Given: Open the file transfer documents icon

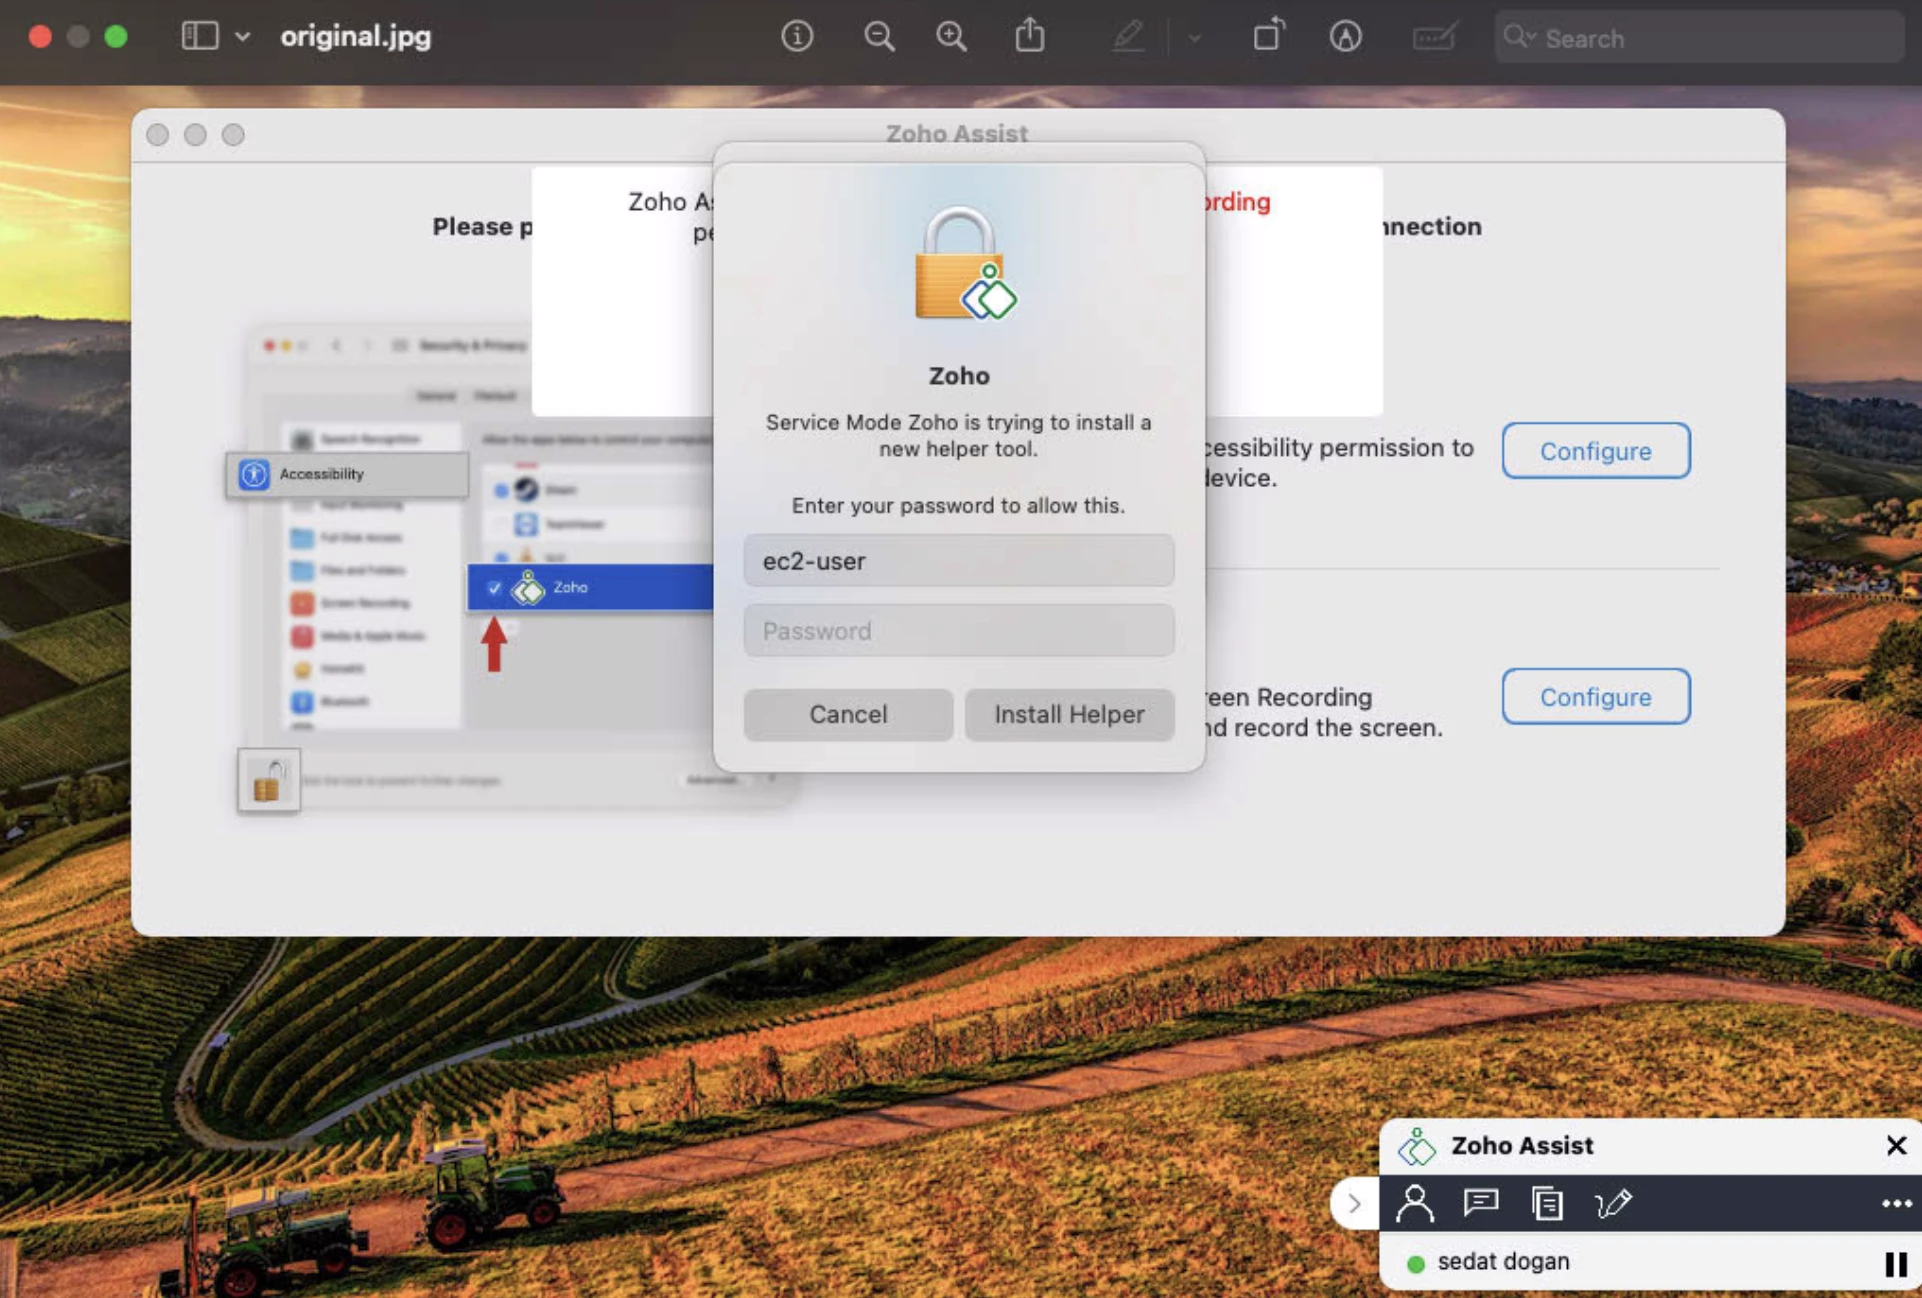Looking at the screenshot, I should point(1547,1203).
